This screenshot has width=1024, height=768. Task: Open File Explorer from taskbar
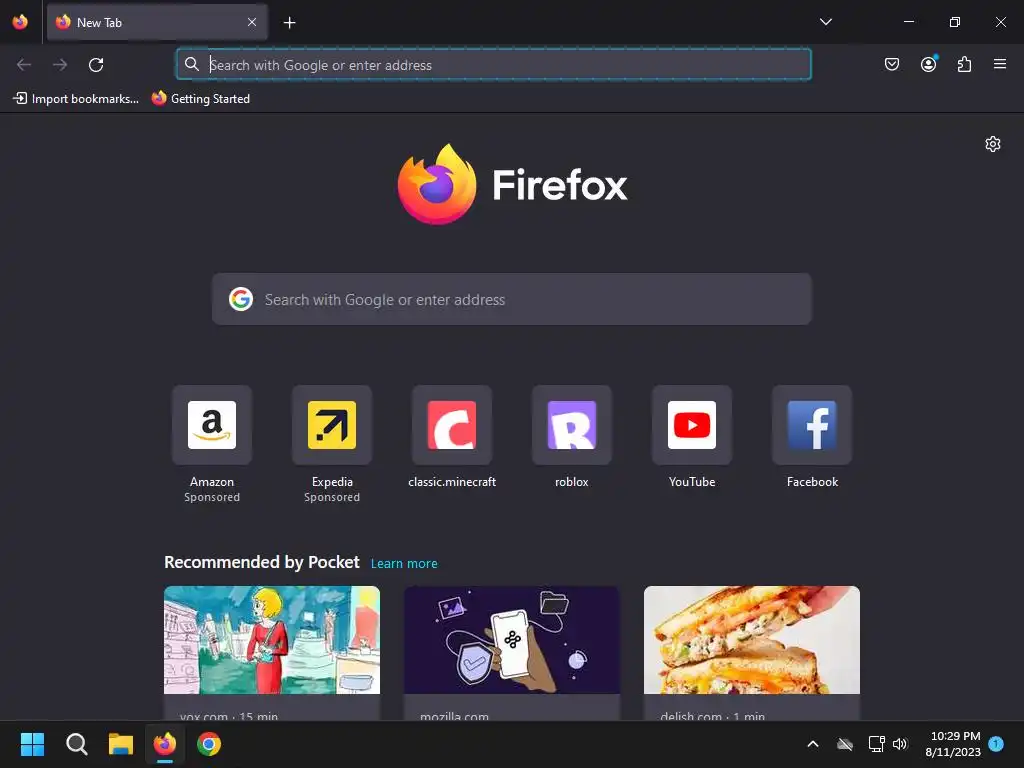click(121, 744)
